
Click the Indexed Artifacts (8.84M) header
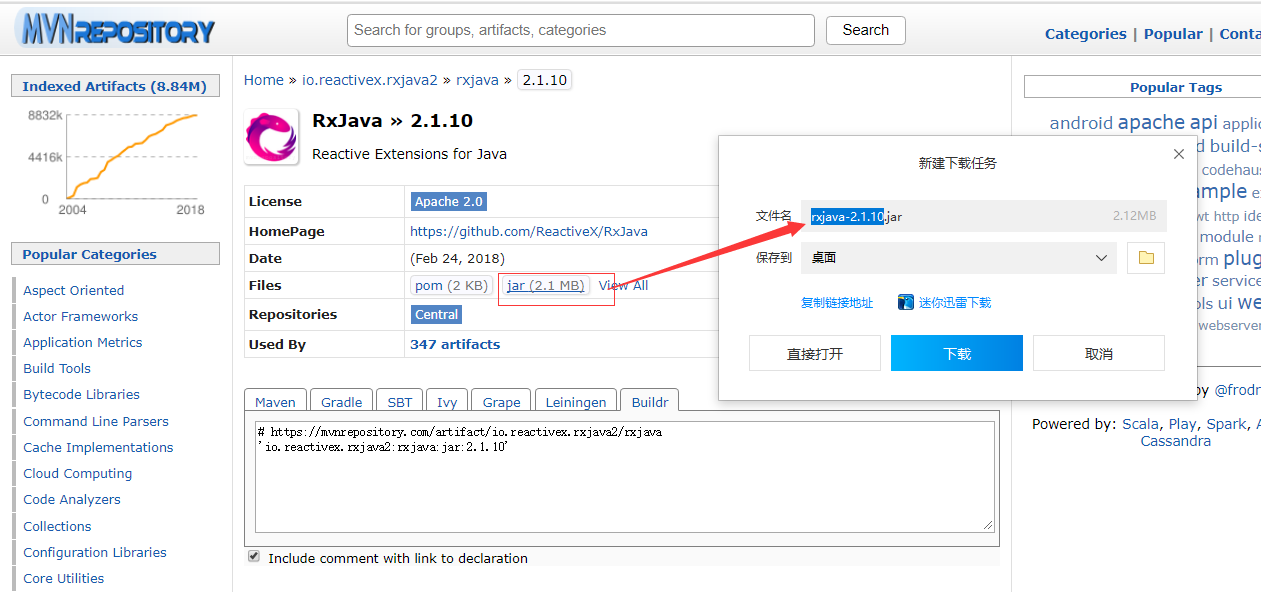[115, 86]
